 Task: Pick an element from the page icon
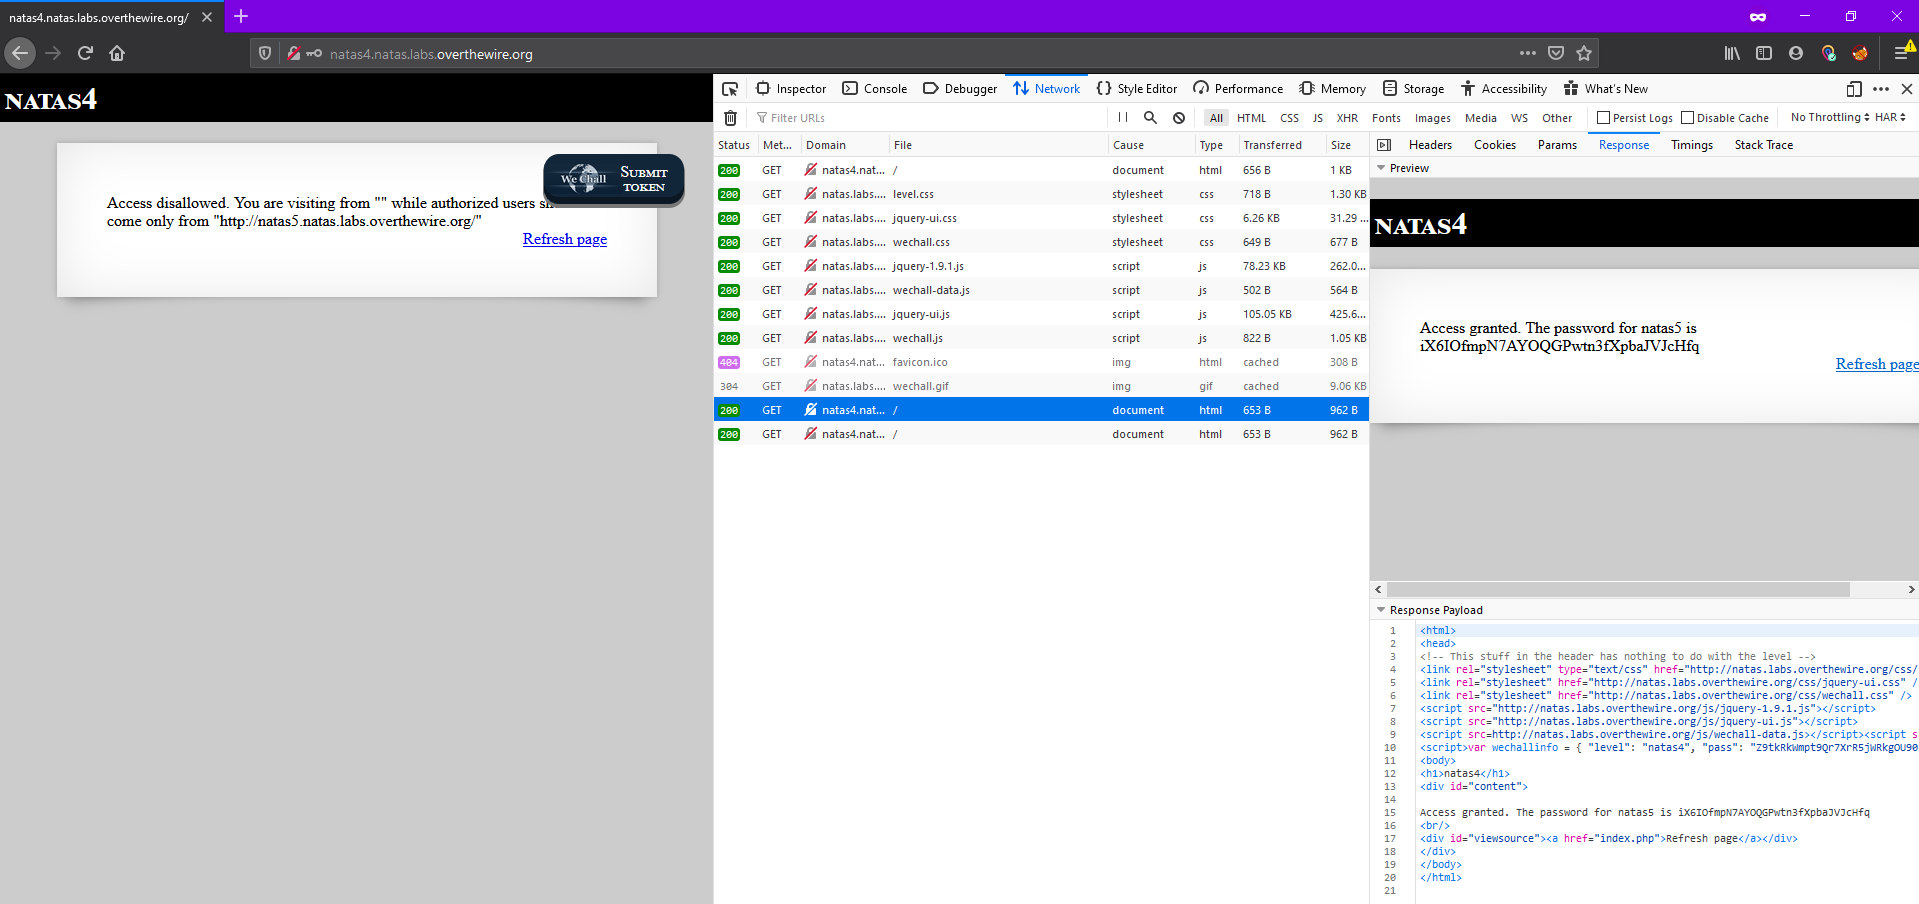tap(730, 89)
